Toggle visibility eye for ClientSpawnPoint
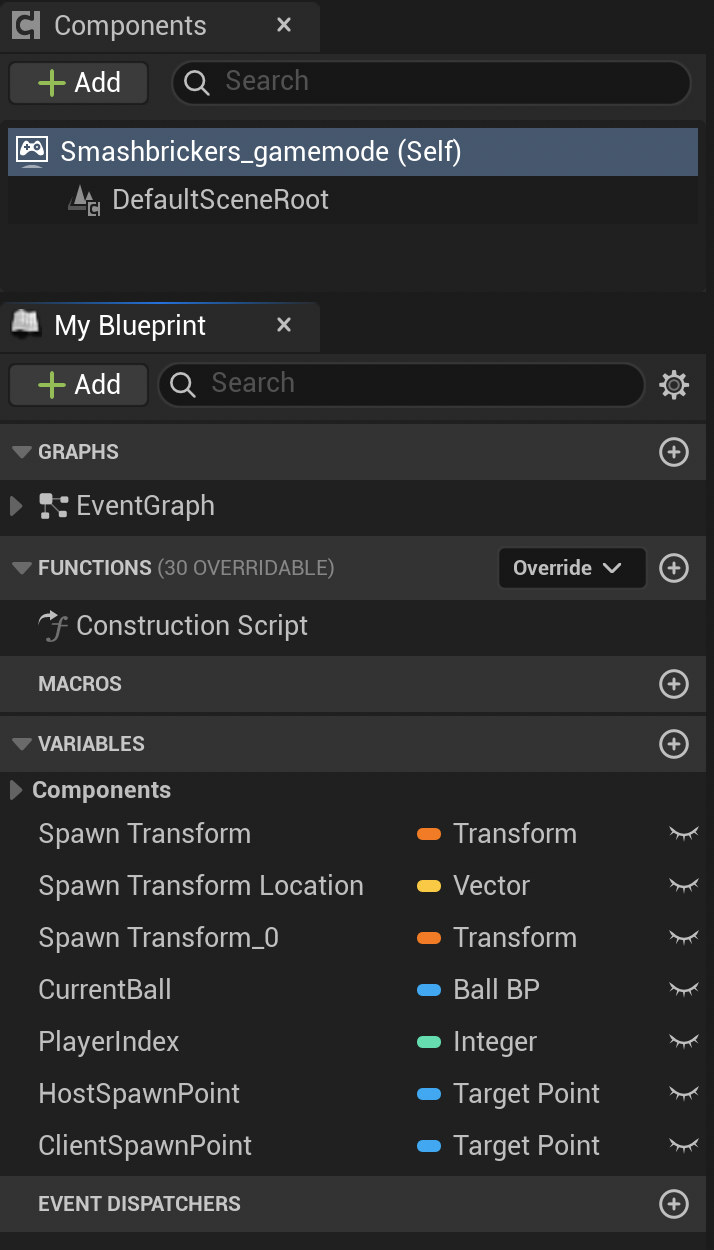Image resolution: width=714 pixels, height=1250 pixels. click(x=684, y=1146)
